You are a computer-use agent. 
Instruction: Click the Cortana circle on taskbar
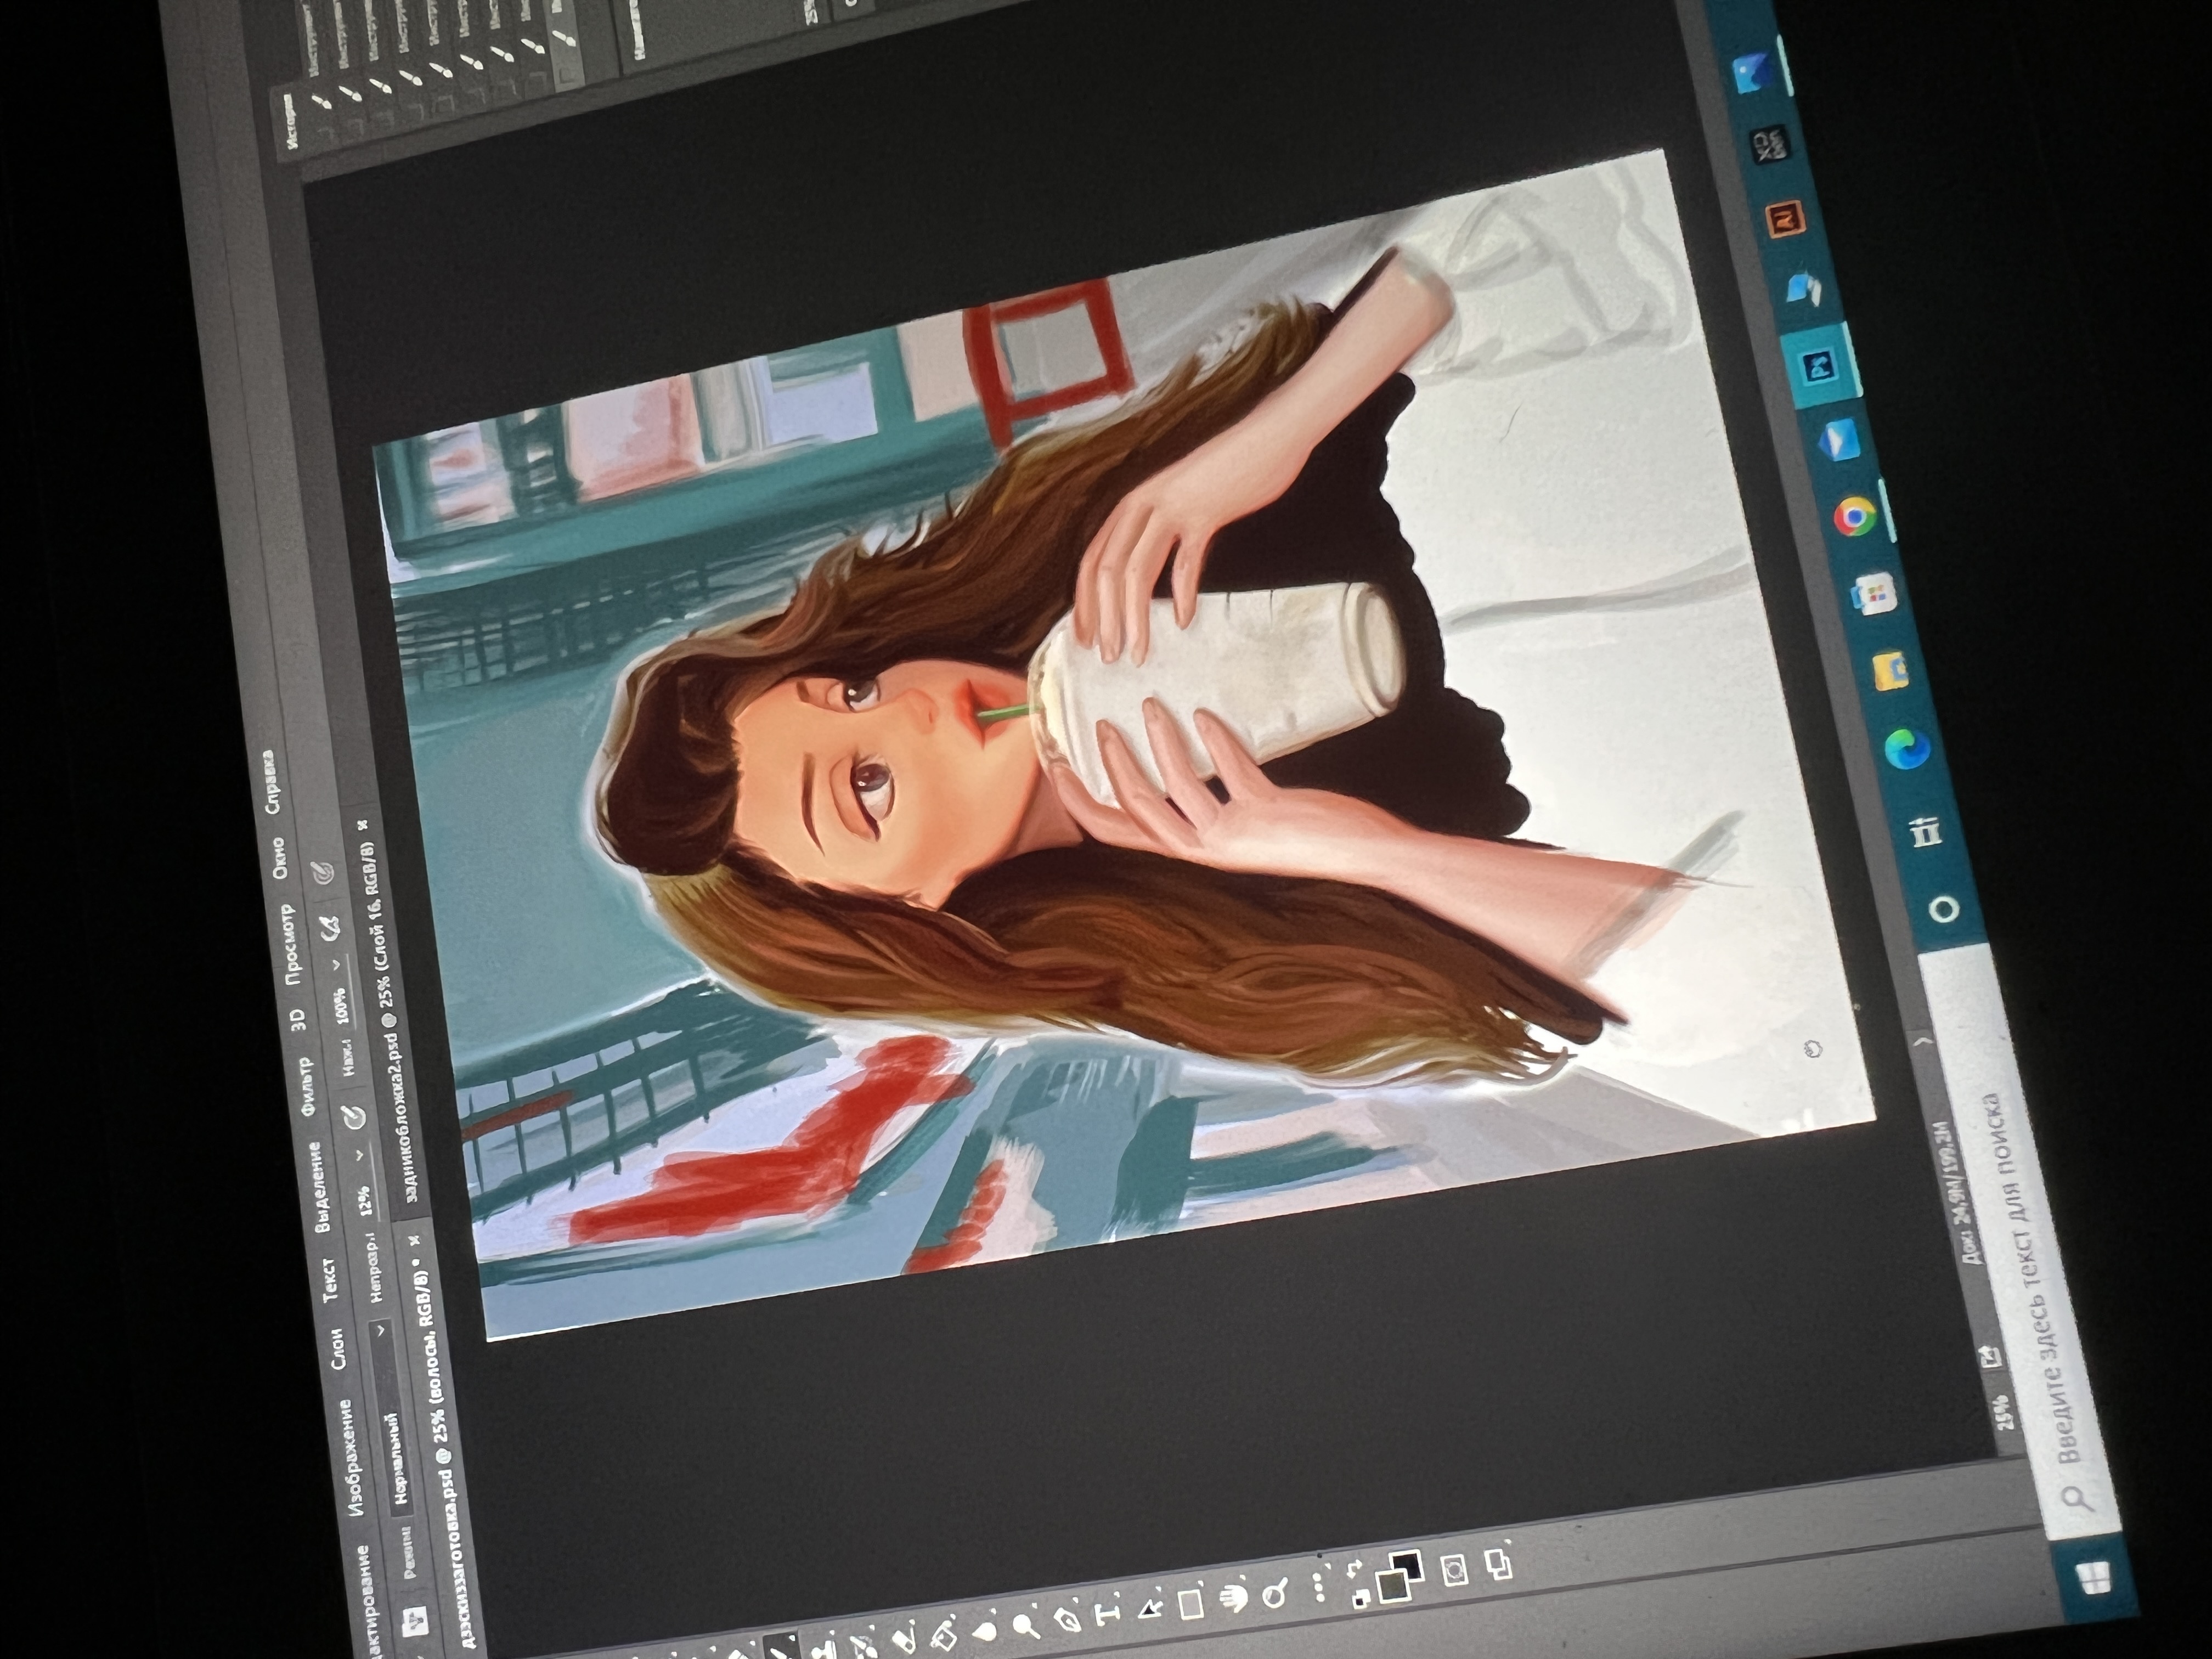pyautogui.click(x=1944, y=910)
